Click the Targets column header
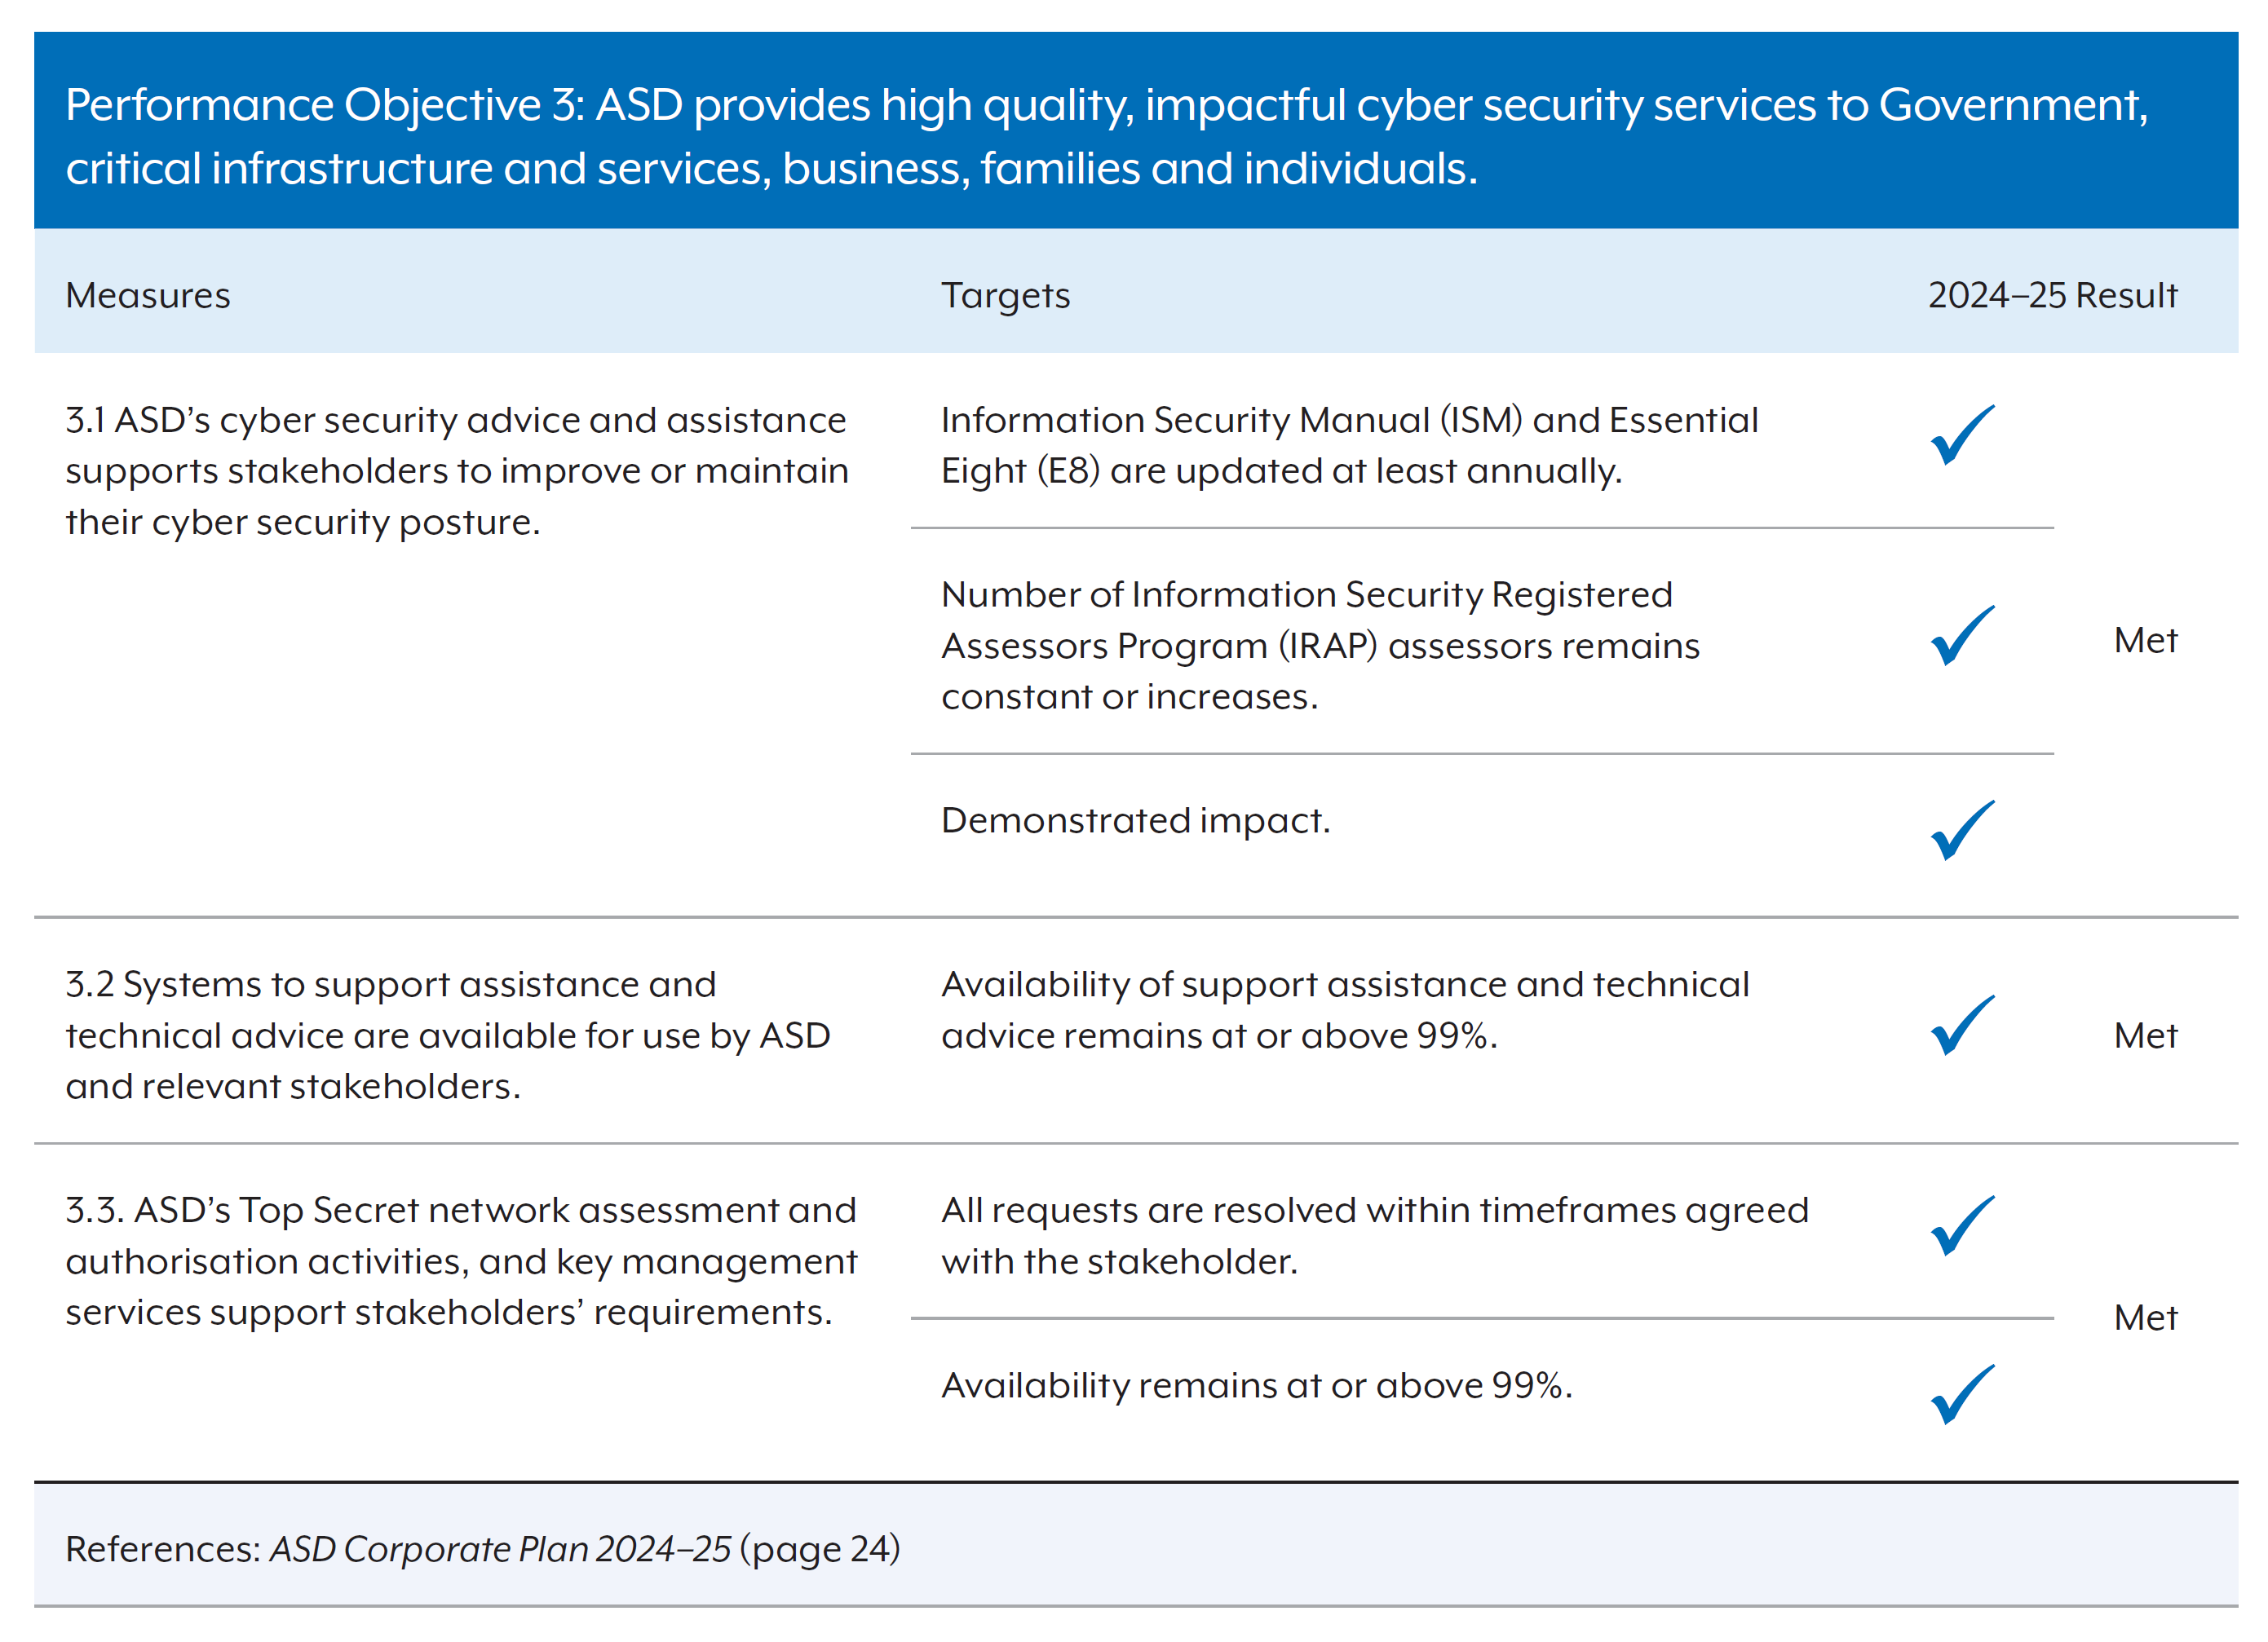 pyautogui.click(x=1005, y=296)
